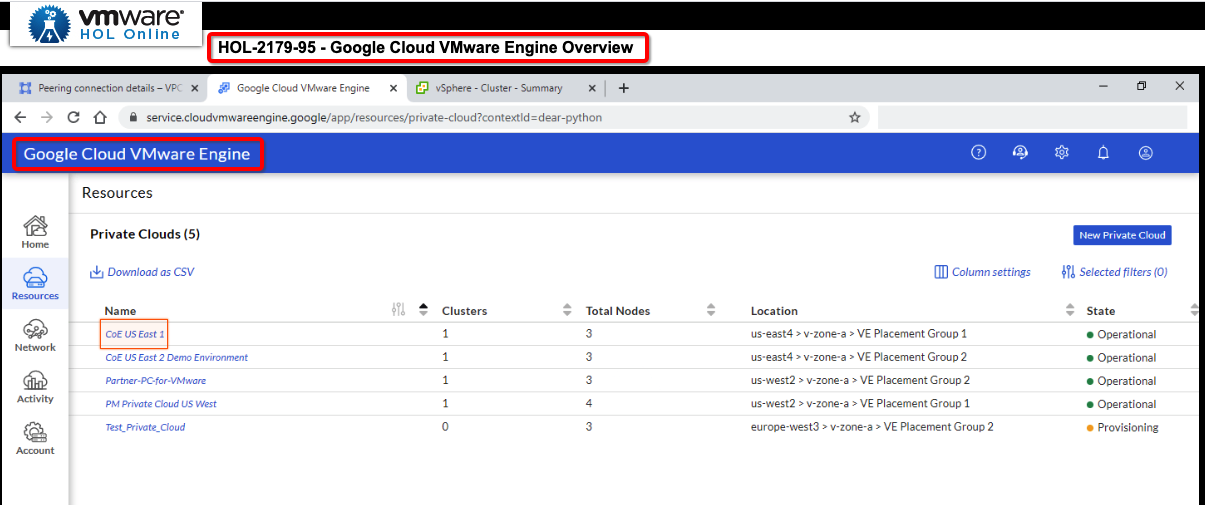This screenshot has height=505, width=1205.
Task: Click the Google Cloud VMware Engine header title
Action: pos(137,154)
